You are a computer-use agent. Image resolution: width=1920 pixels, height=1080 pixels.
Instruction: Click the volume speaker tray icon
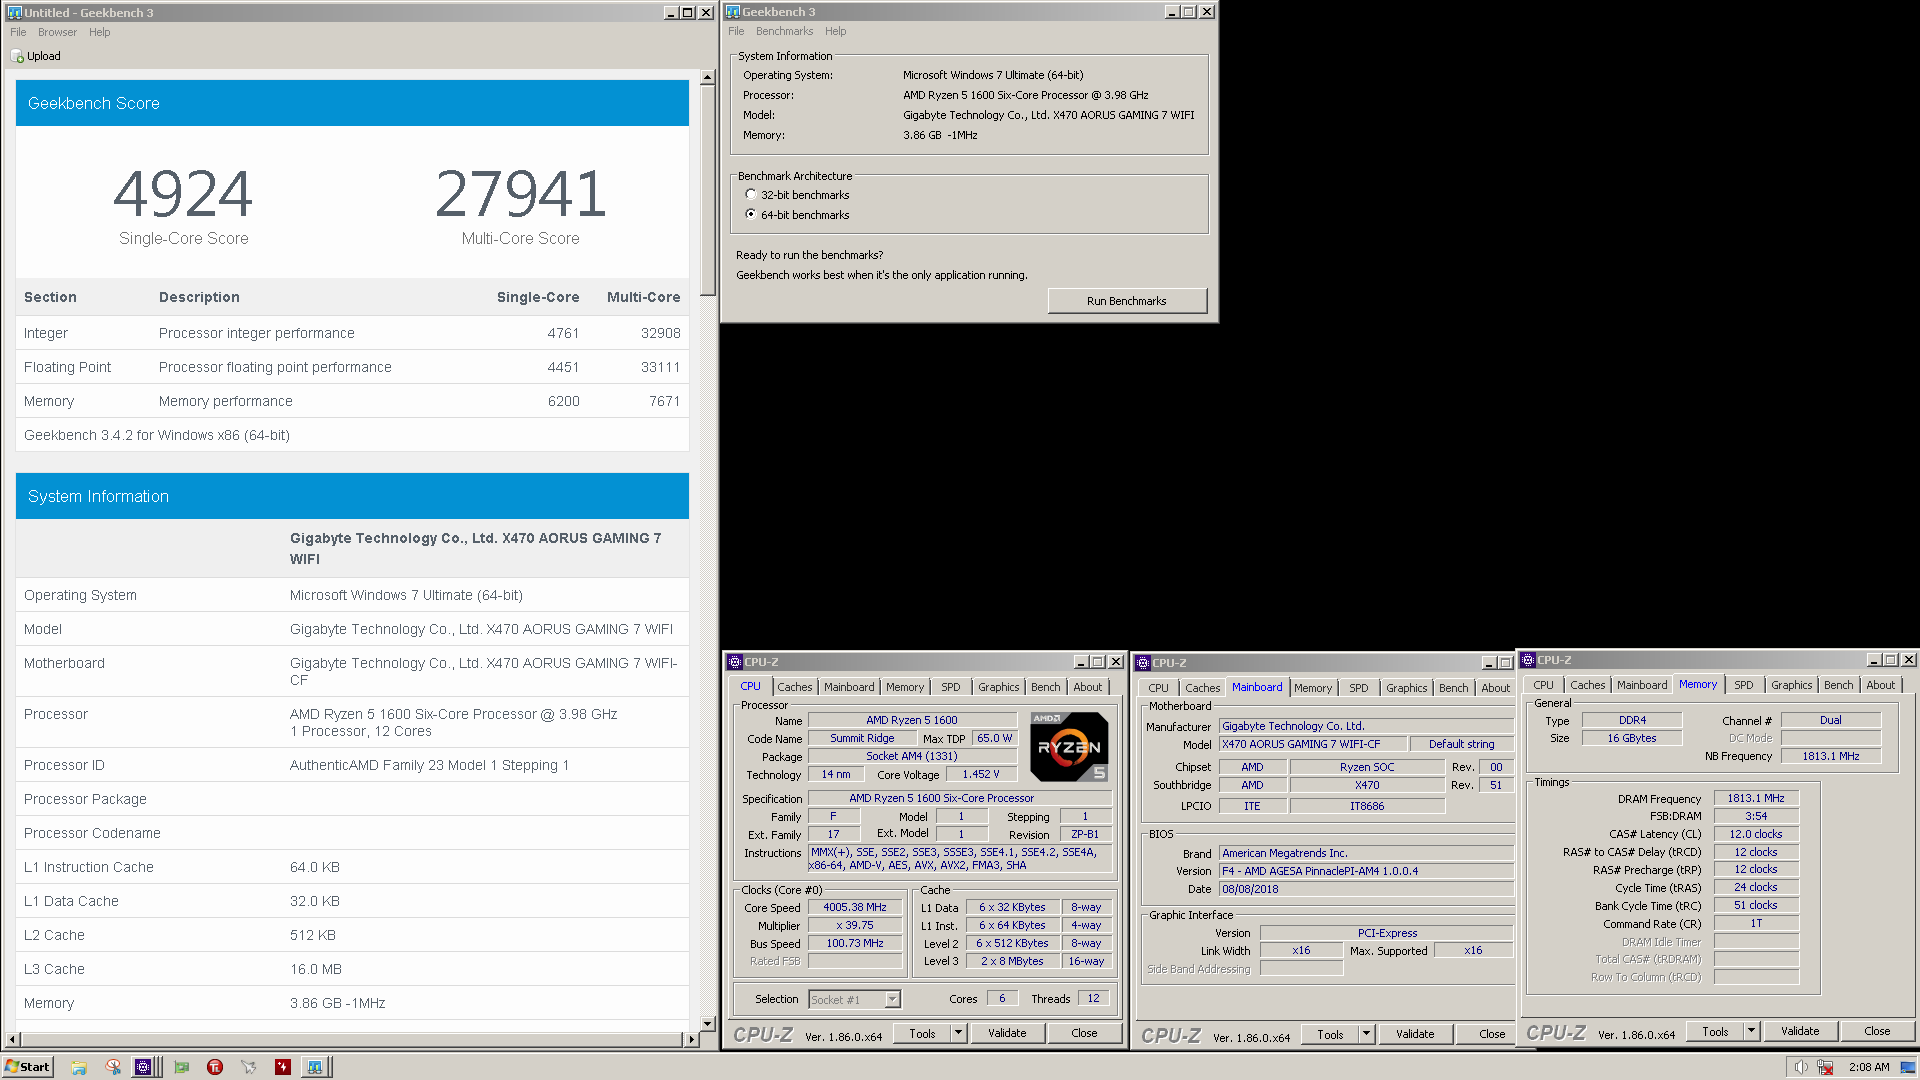1800,1067
